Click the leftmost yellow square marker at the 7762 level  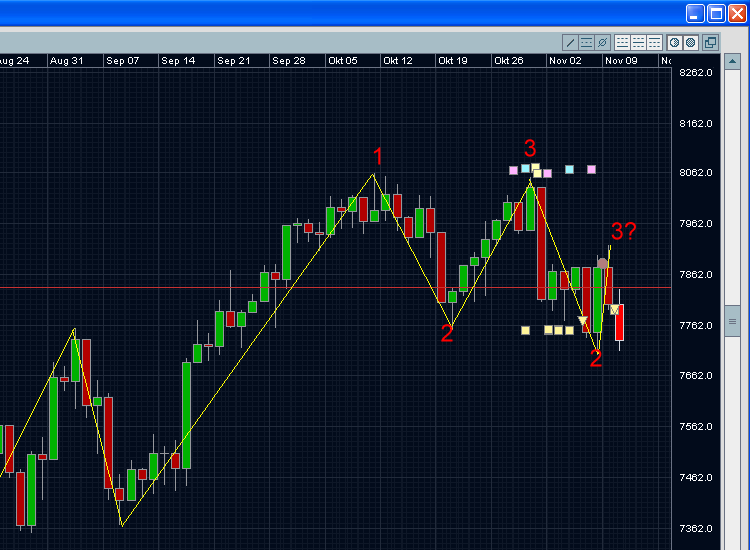coord(525,330)
